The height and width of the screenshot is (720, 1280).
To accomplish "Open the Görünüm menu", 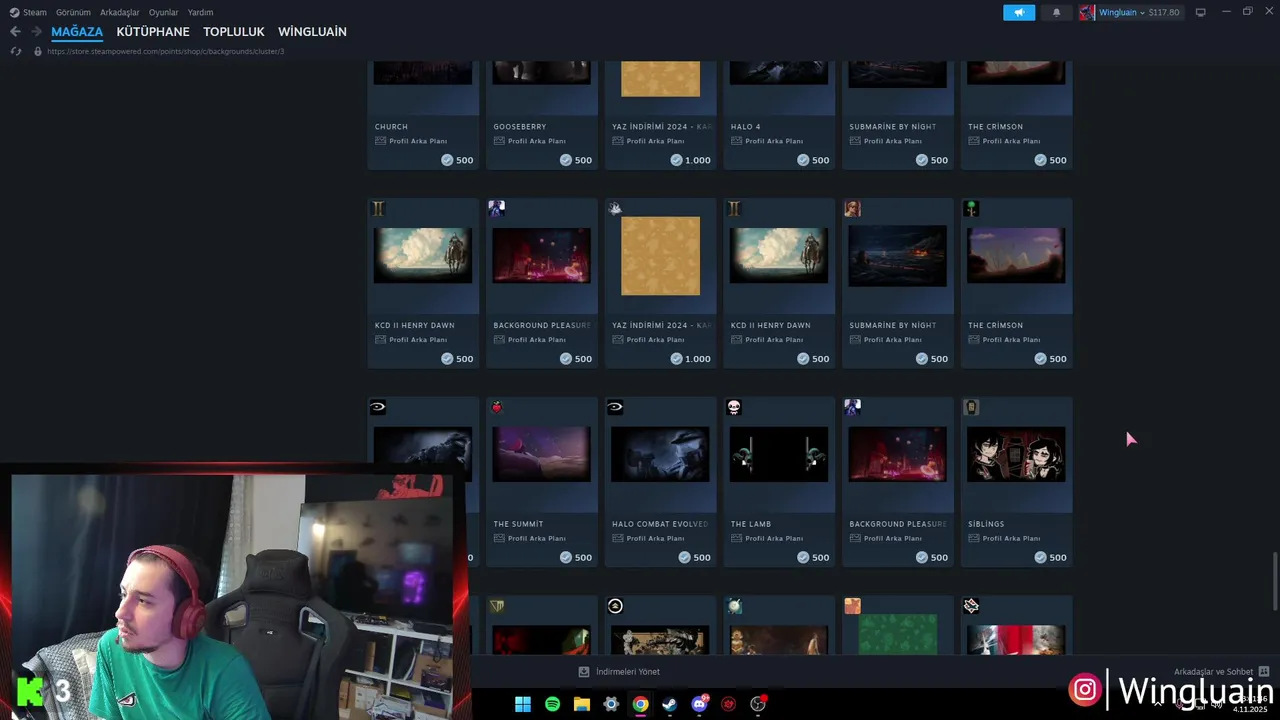I will 73,12.
